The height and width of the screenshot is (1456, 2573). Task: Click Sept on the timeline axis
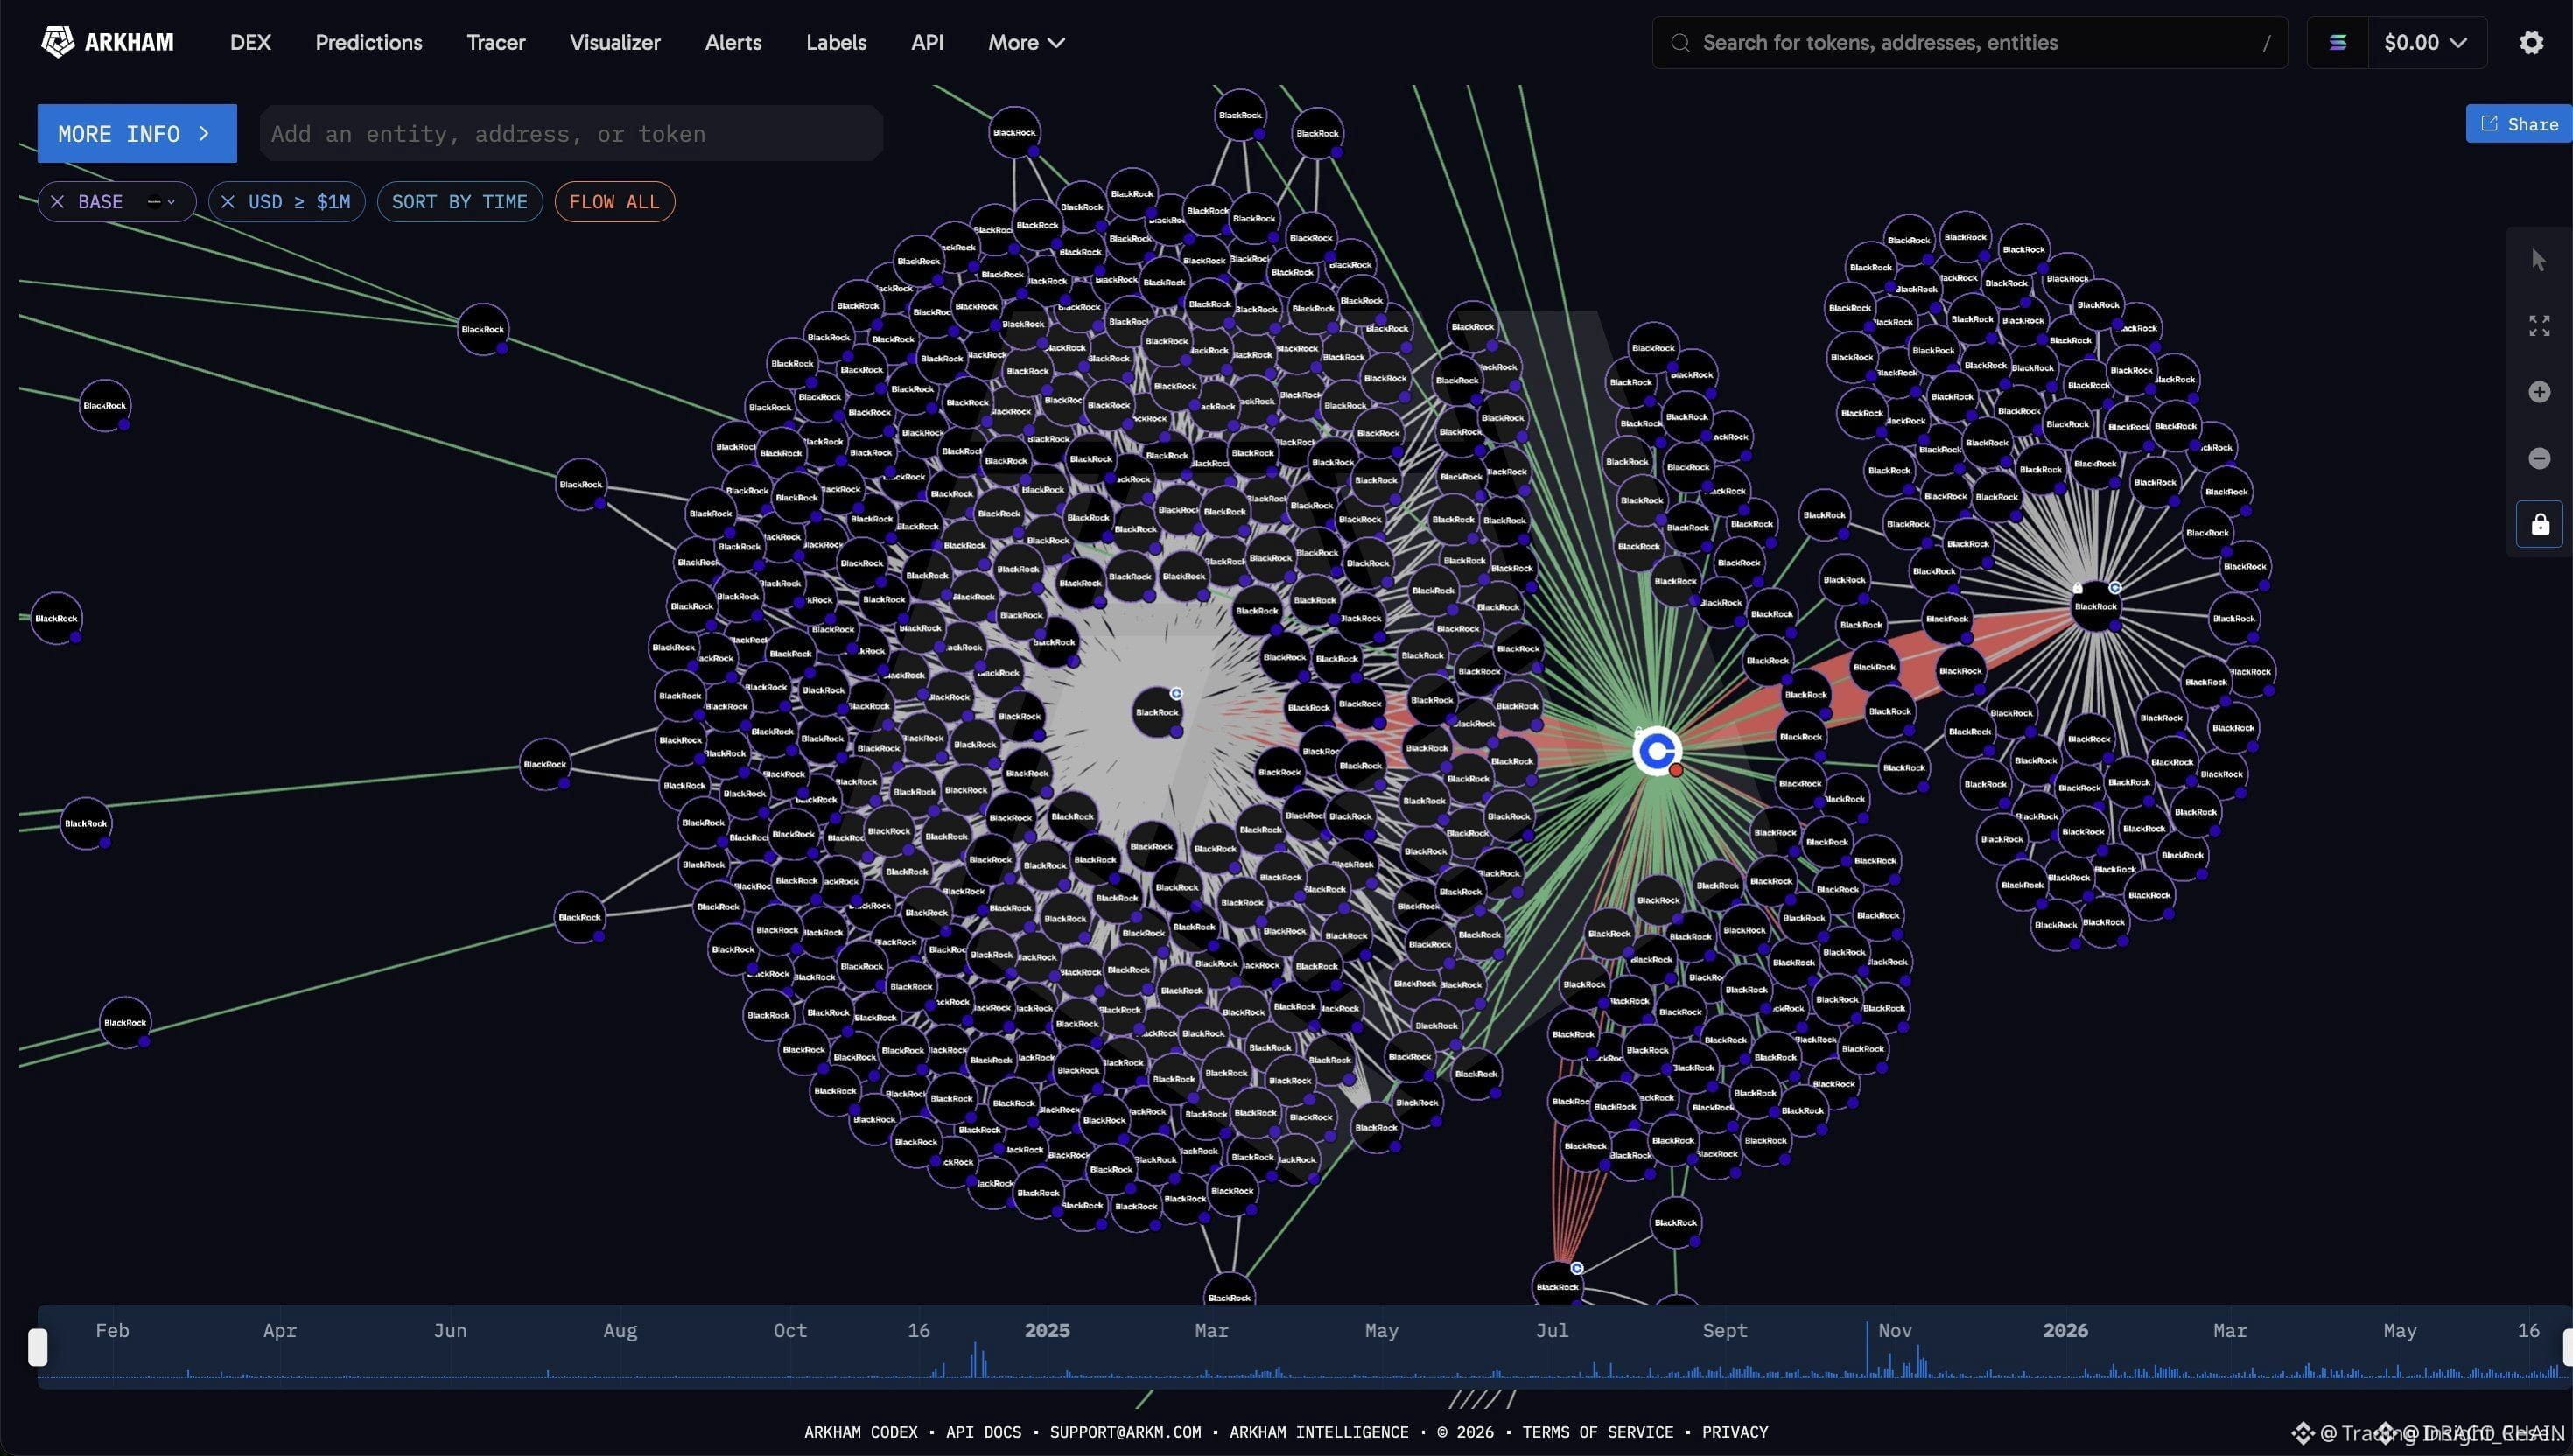click(1725, 1330)
